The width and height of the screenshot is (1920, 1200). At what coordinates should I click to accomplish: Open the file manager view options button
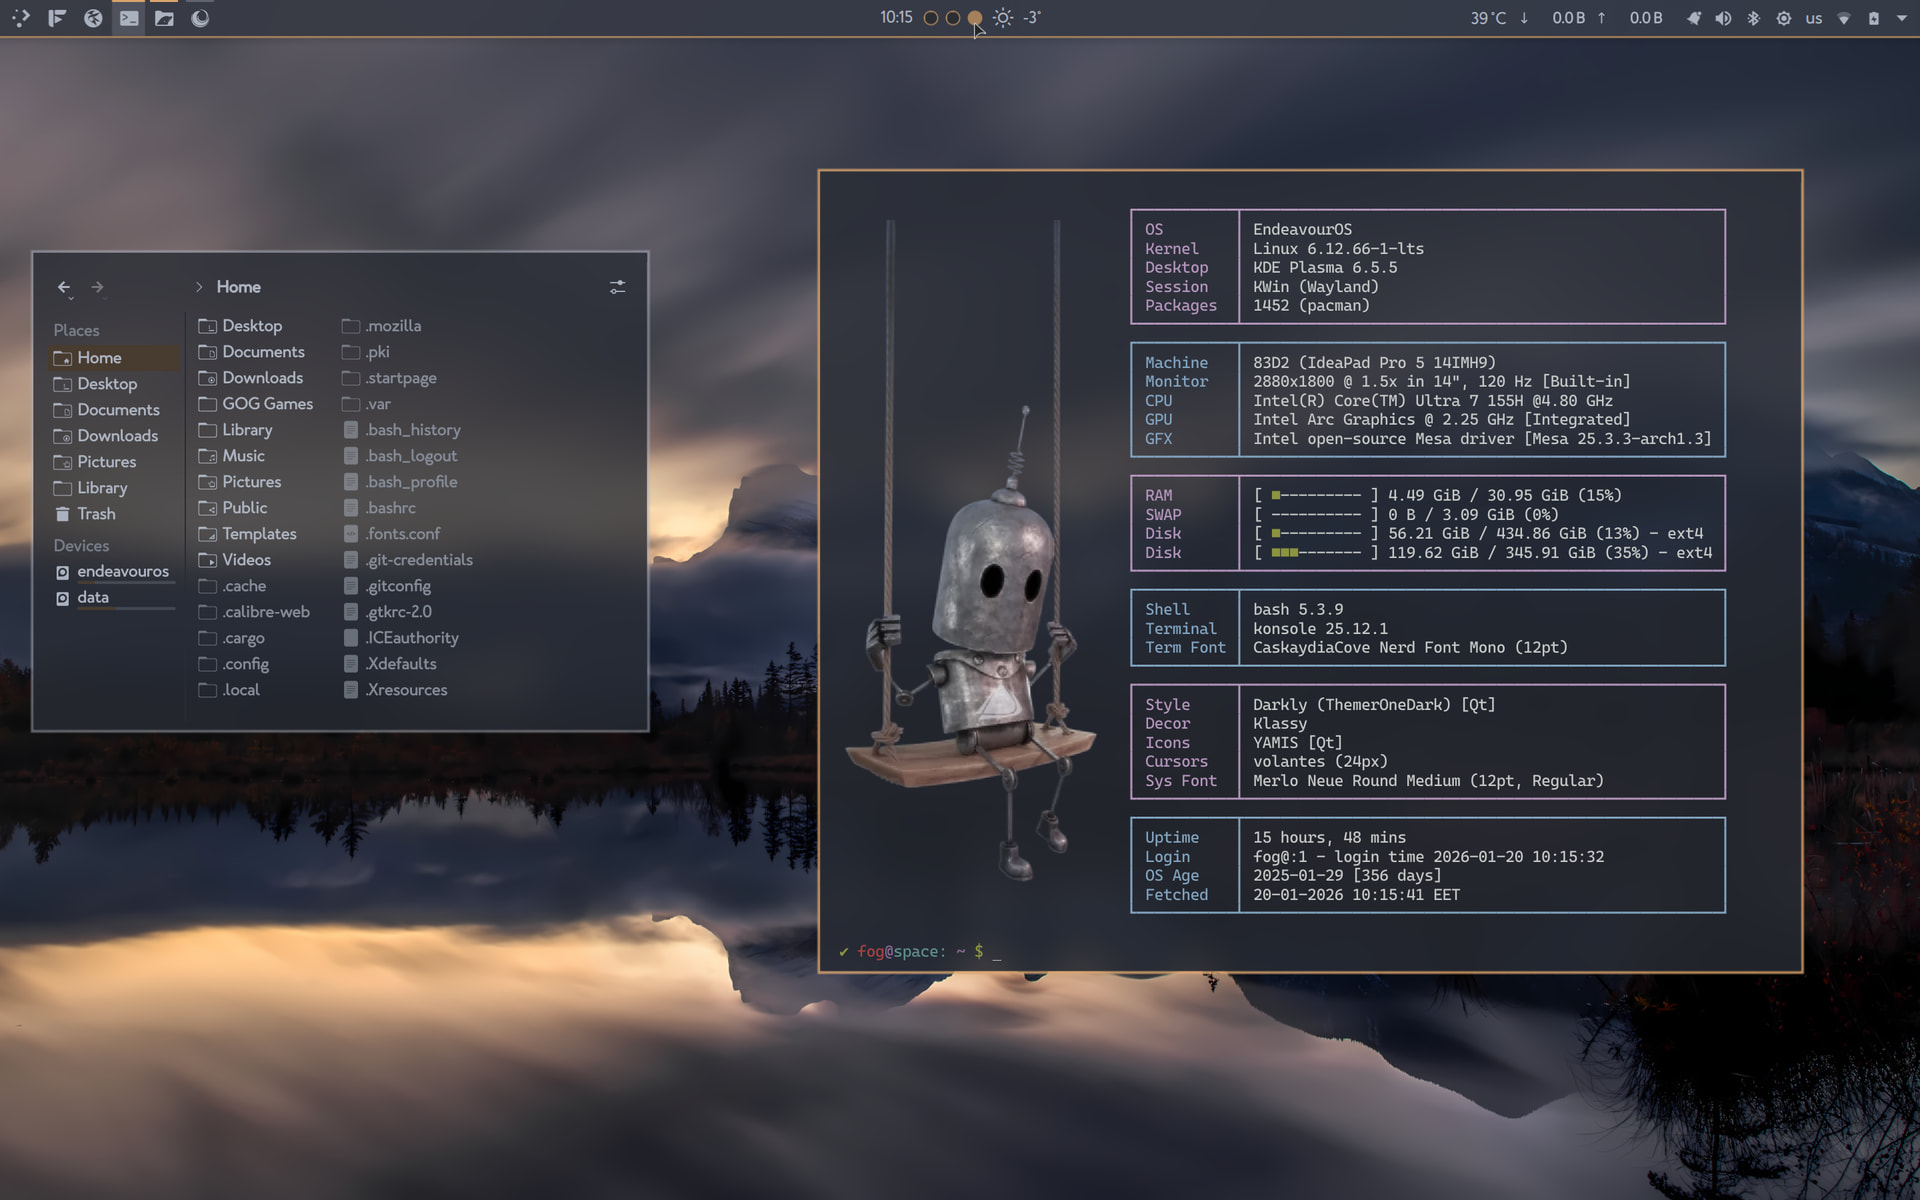[x=617, y=287]
